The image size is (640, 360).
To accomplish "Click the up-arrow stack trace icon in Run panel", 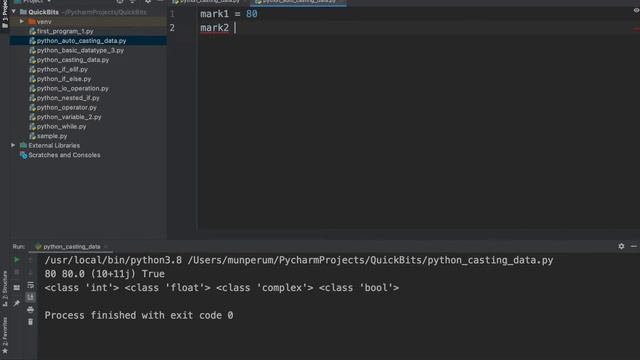I will tap(31, 260).
